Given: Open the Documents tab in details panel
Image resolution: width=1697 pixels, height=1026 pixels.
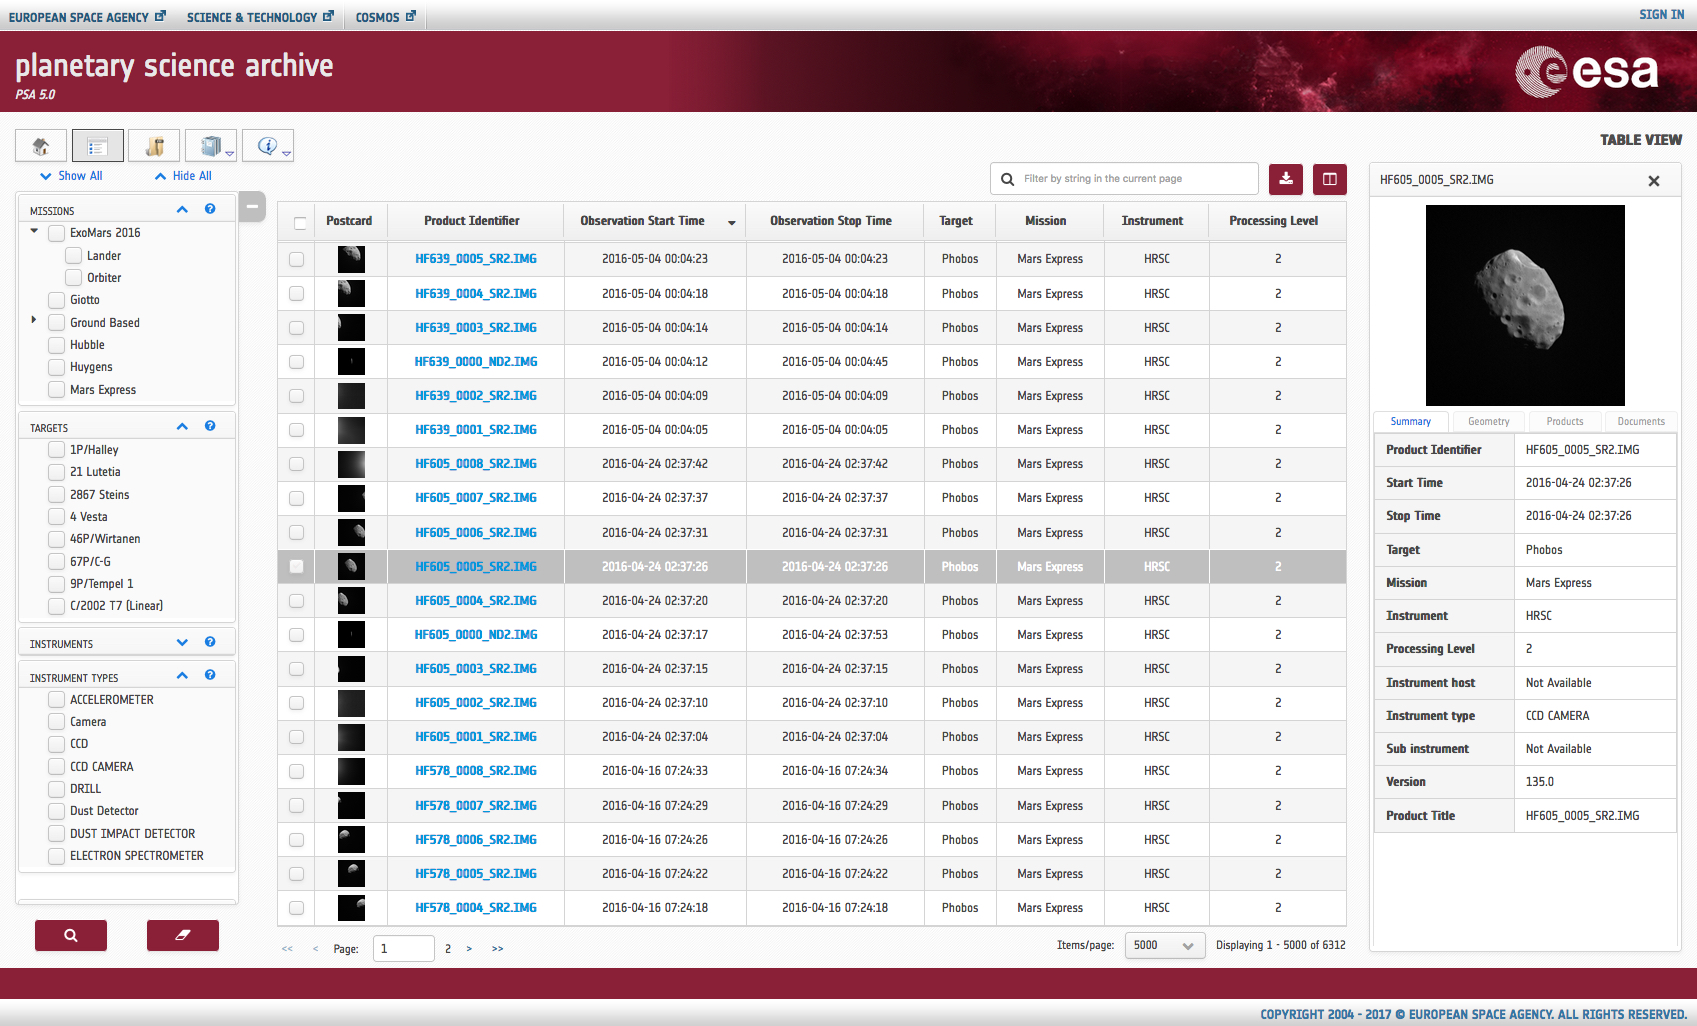Looking at the screenshot, I should (x=1640, y=422).
